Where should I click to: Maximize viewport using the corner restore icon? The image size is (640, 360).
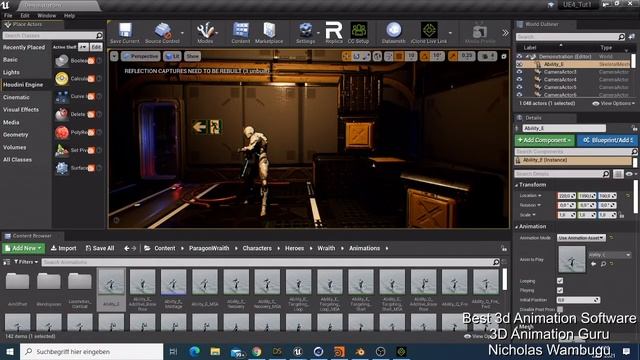click(504, 56)
